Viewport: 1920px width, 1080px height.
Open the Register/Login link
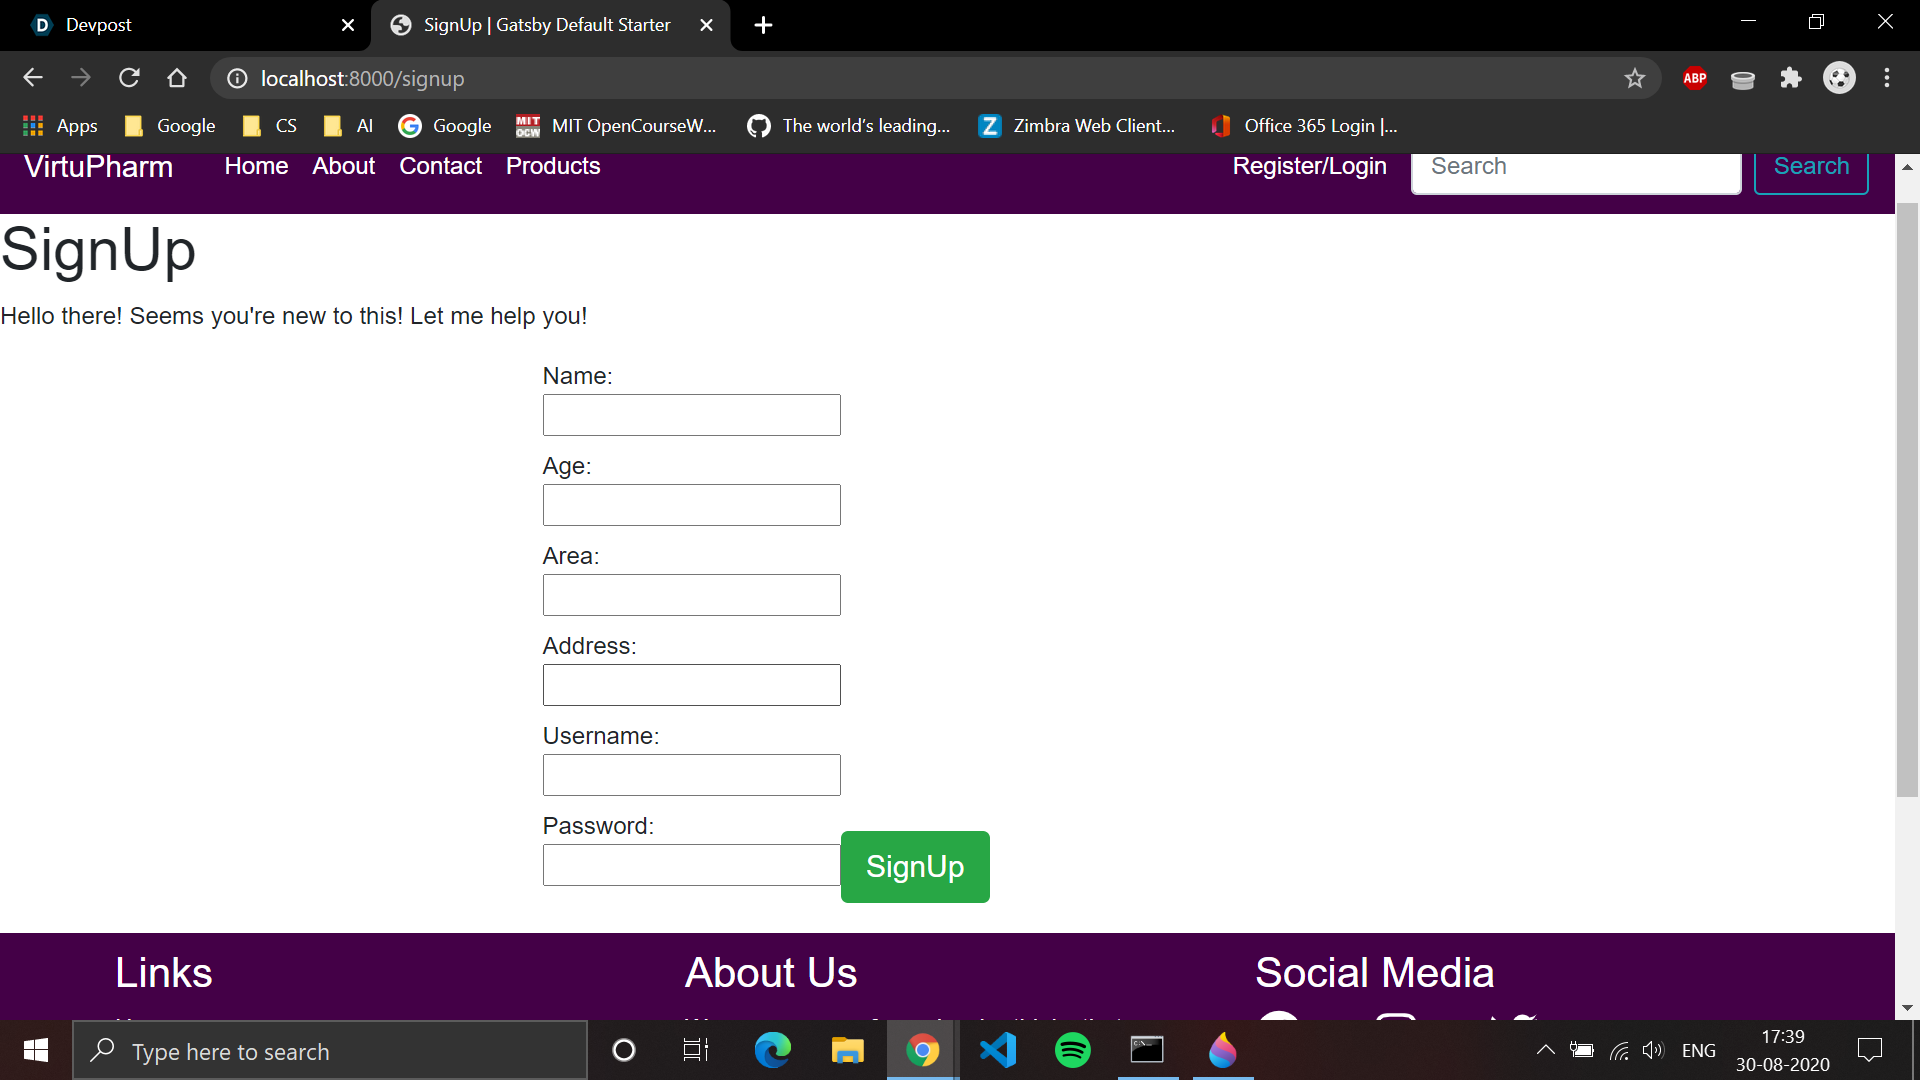click(x=1309, y=166)
